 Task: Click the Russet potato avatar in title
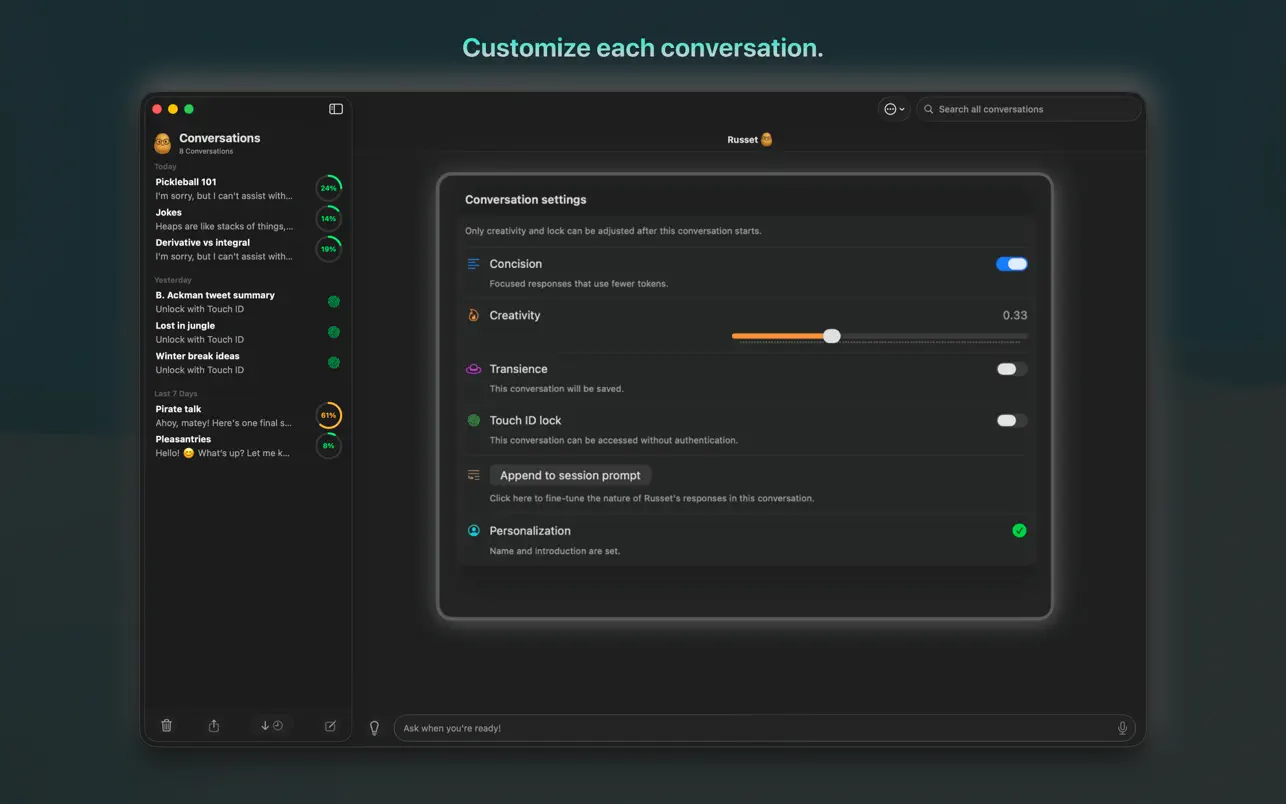tap(767, 140)
